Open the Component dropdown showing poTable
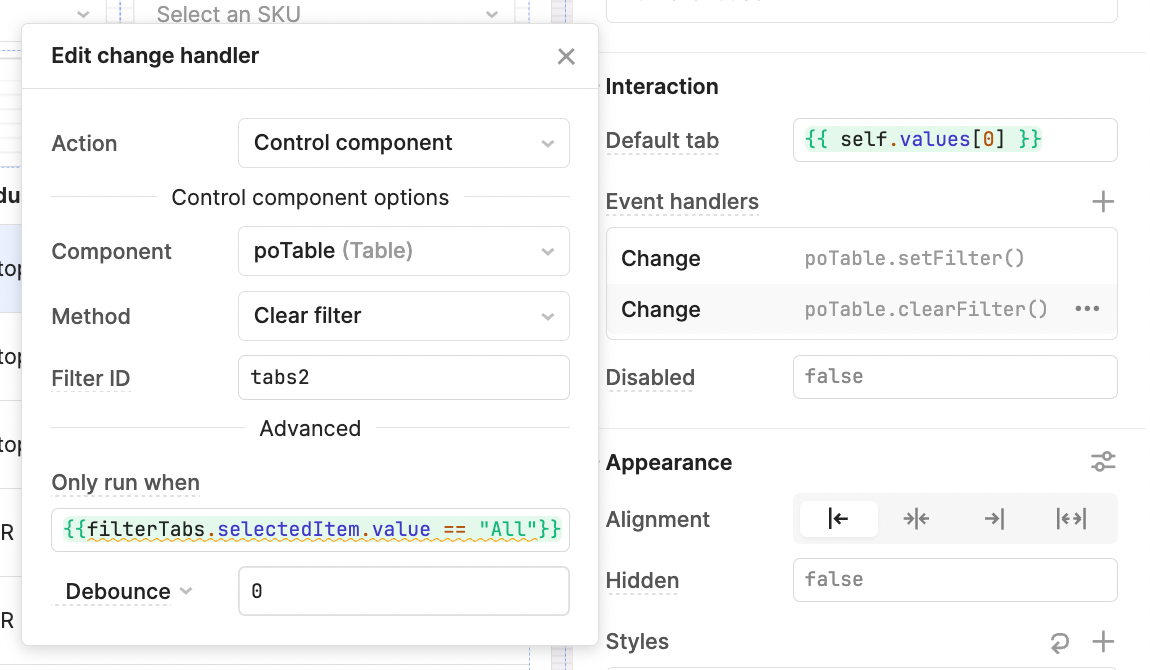 403,251
